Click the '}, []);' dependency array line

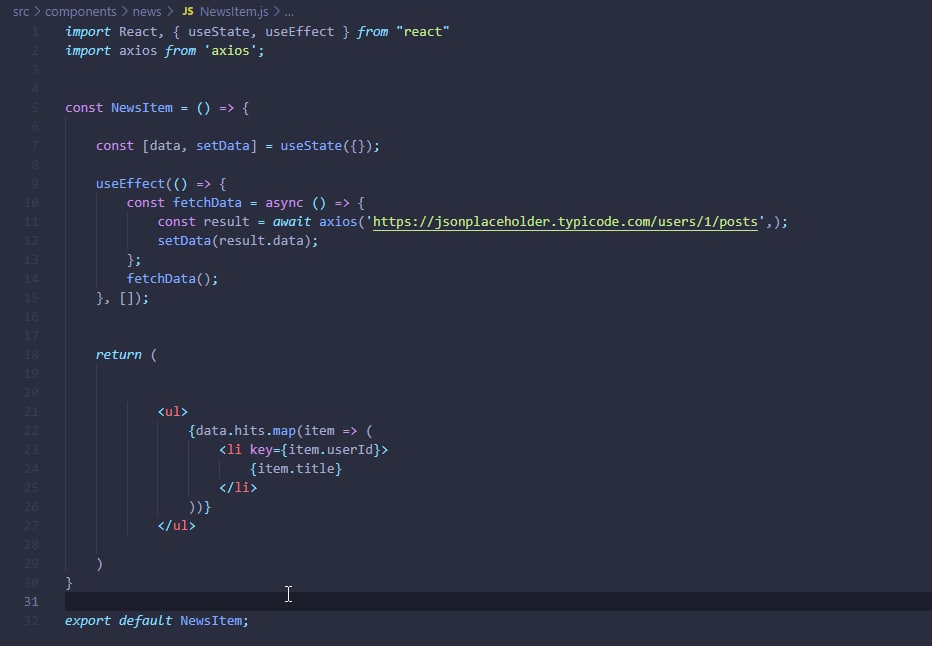pyautogui.click(x=122, y=298)
